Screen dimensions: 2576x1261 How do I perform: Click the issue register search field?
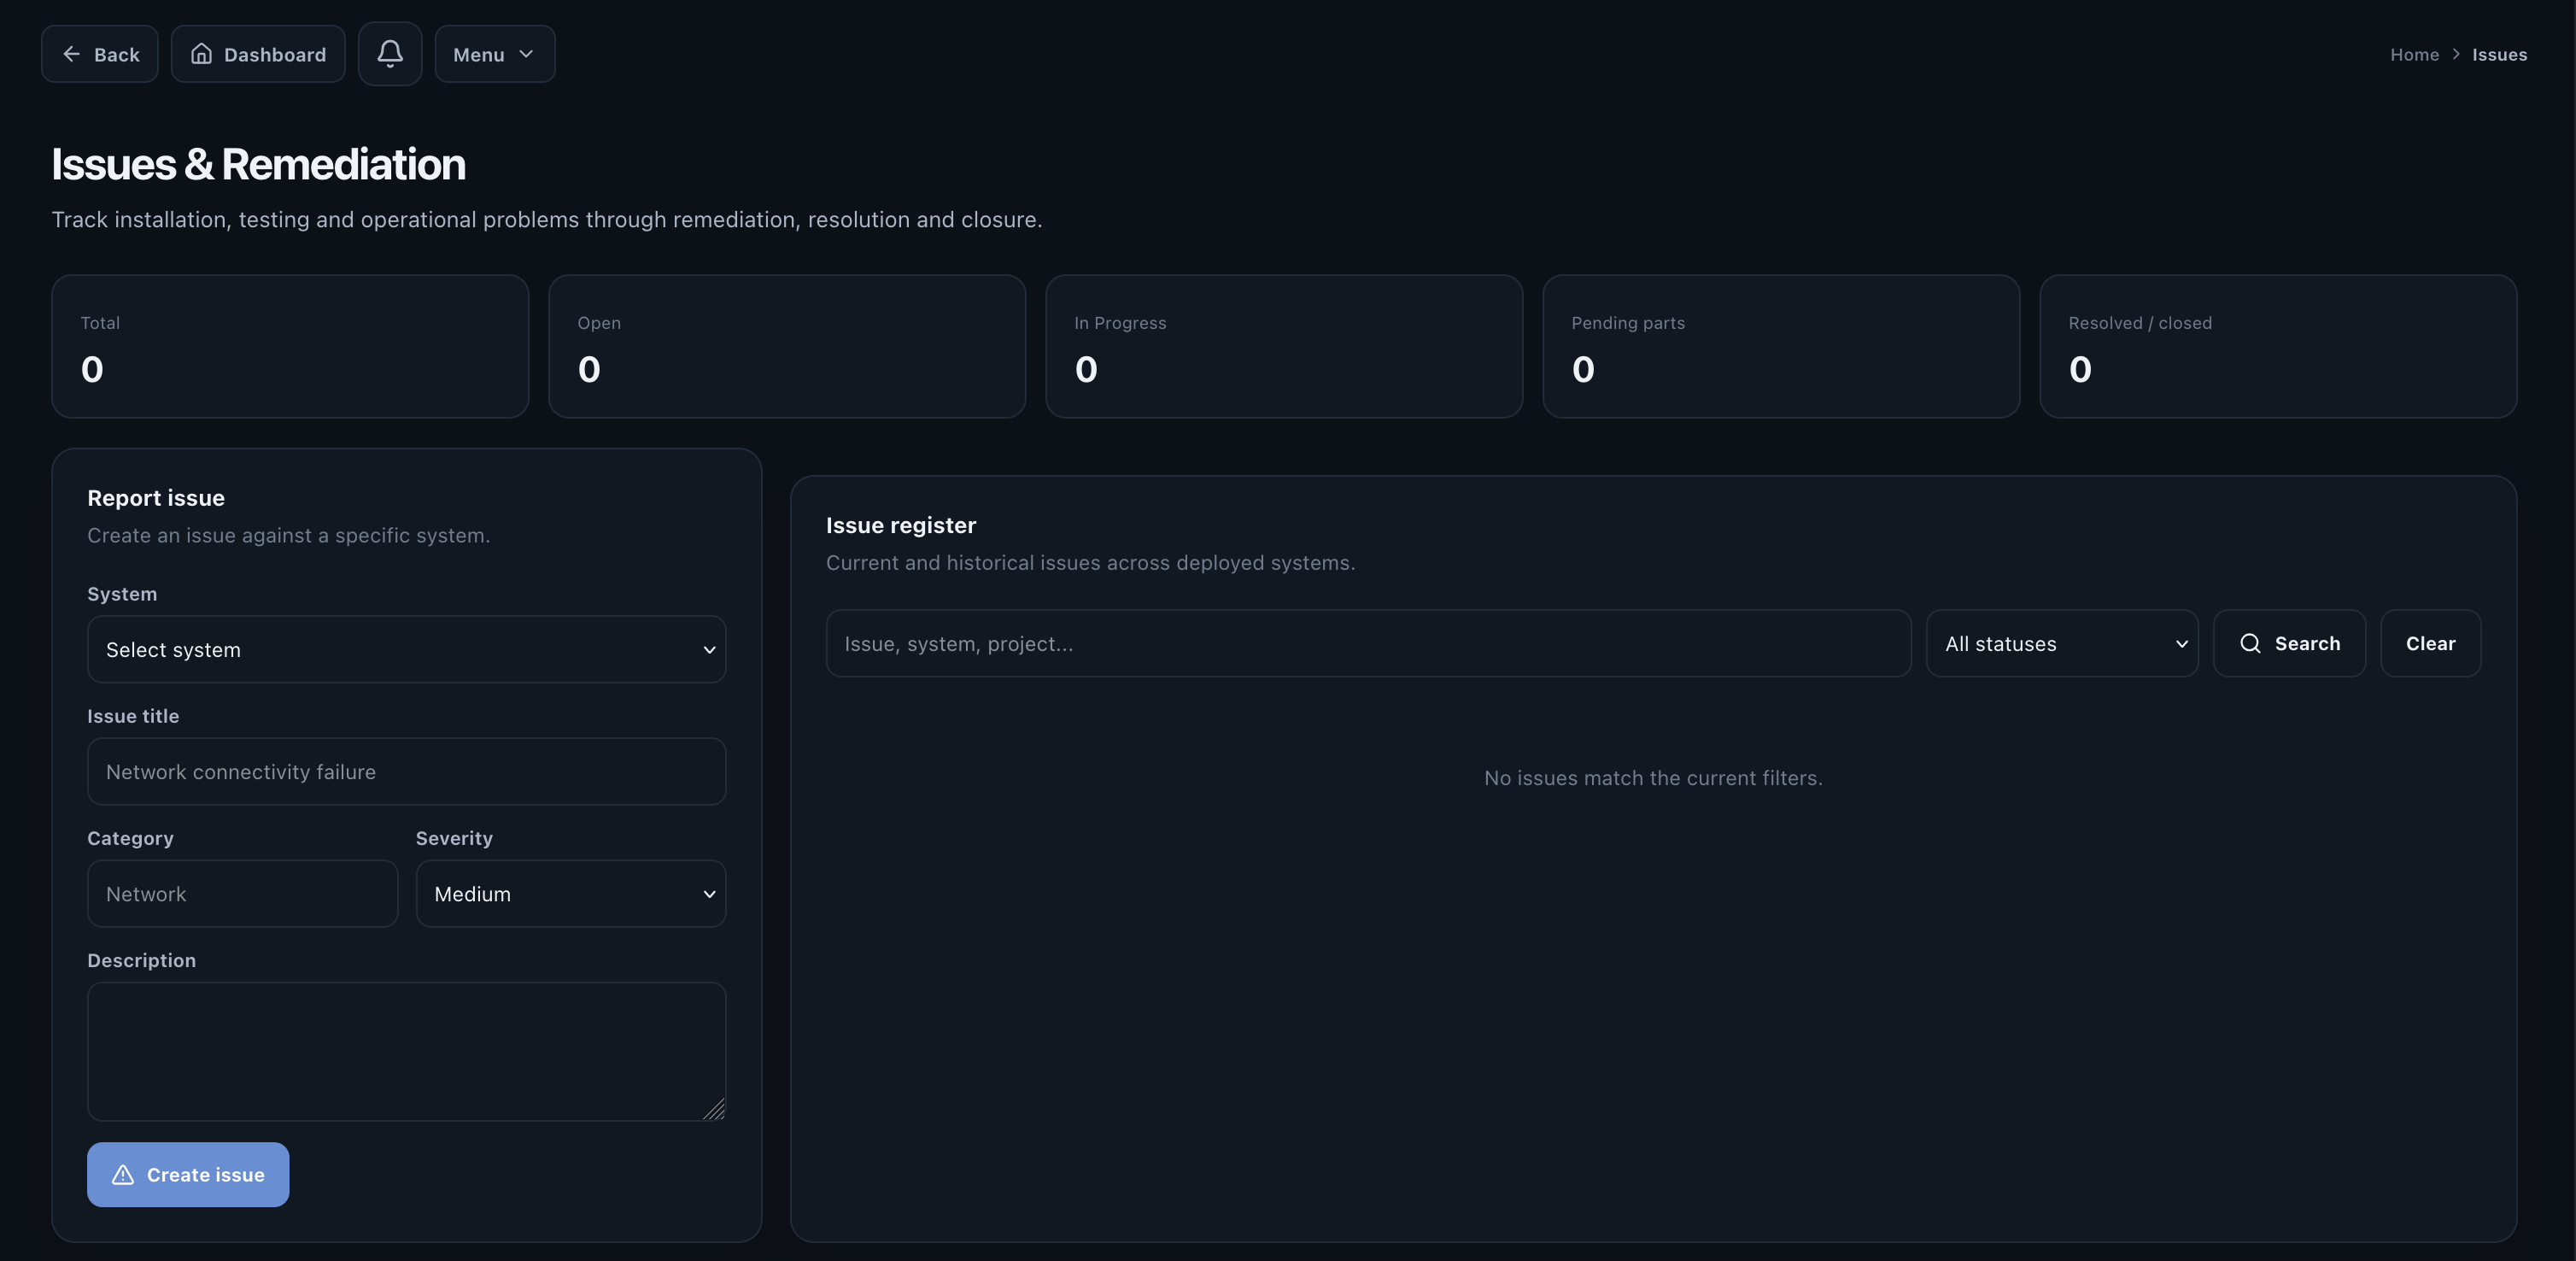pyautogui.click(x=1368, y=643)
